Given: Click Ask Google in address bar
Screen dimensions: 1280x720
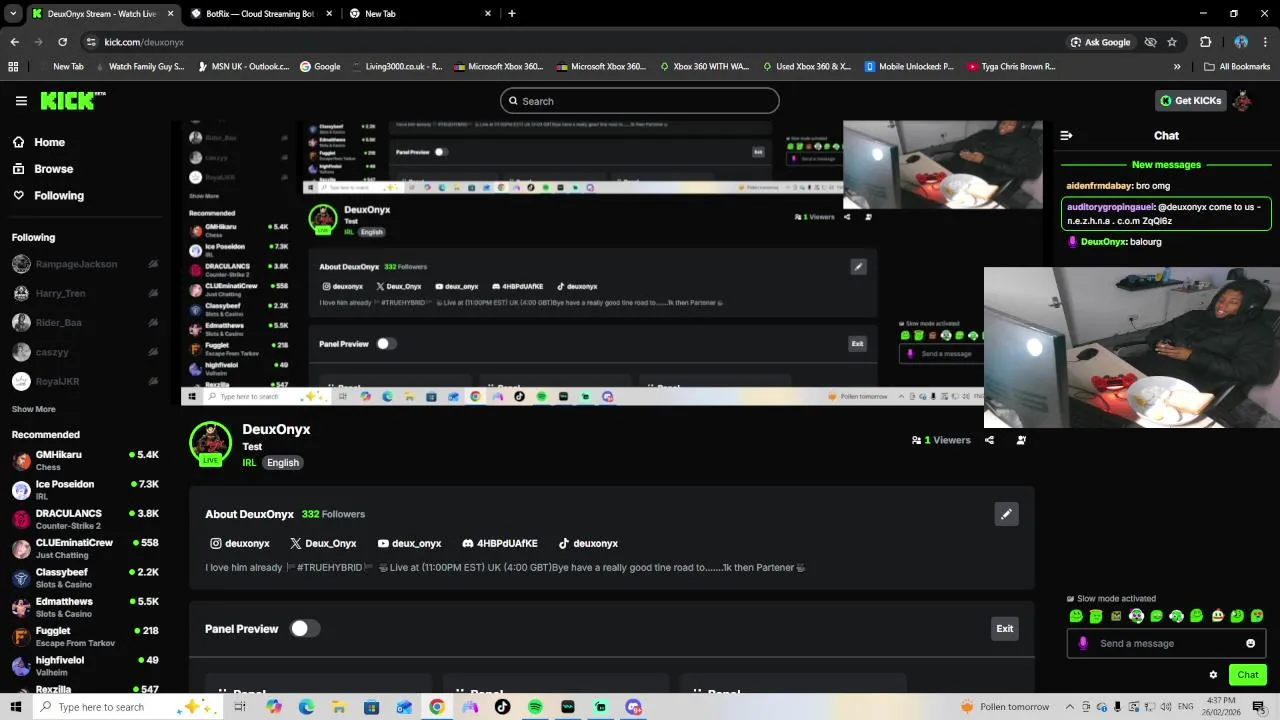Looking at the screenshot, I should click(1100, 42).
